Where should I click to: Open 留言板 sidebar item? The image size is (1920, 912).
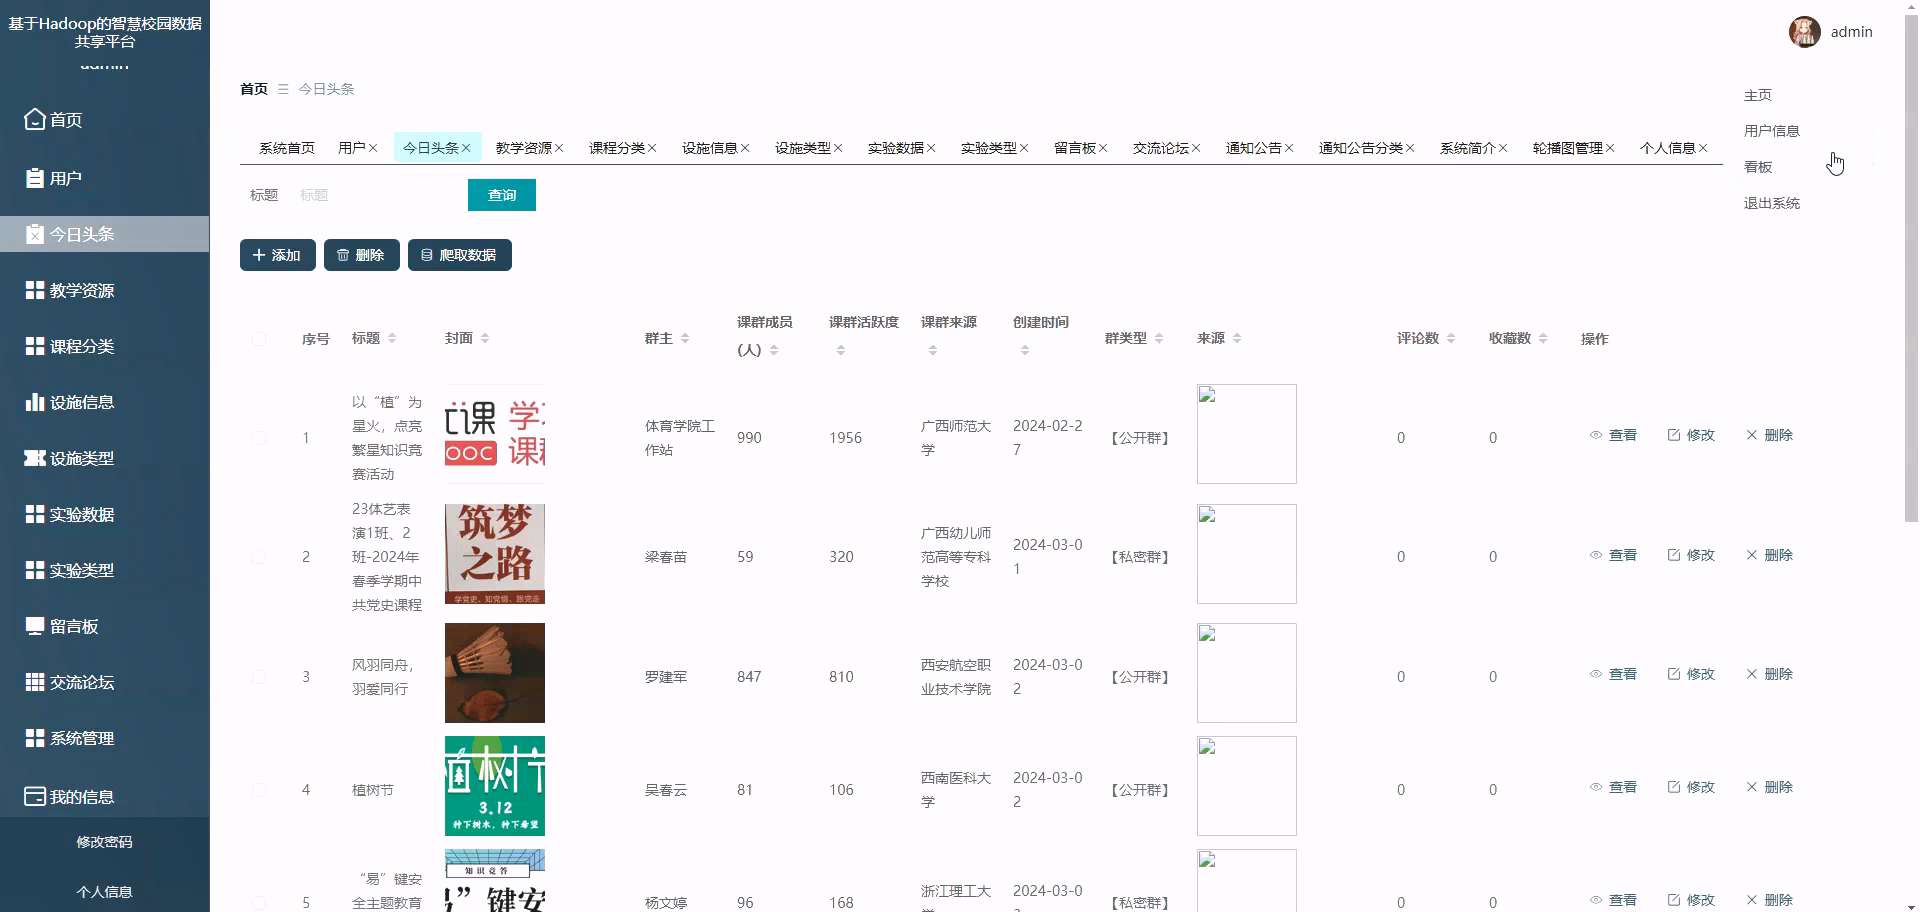tap(104, 626)
